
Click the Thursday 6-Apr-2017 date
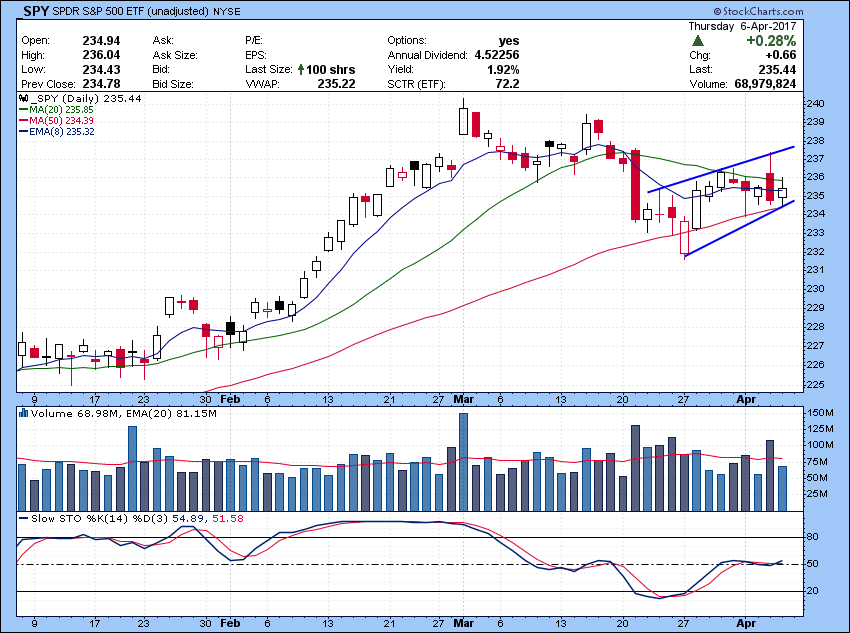pos(742,26)
